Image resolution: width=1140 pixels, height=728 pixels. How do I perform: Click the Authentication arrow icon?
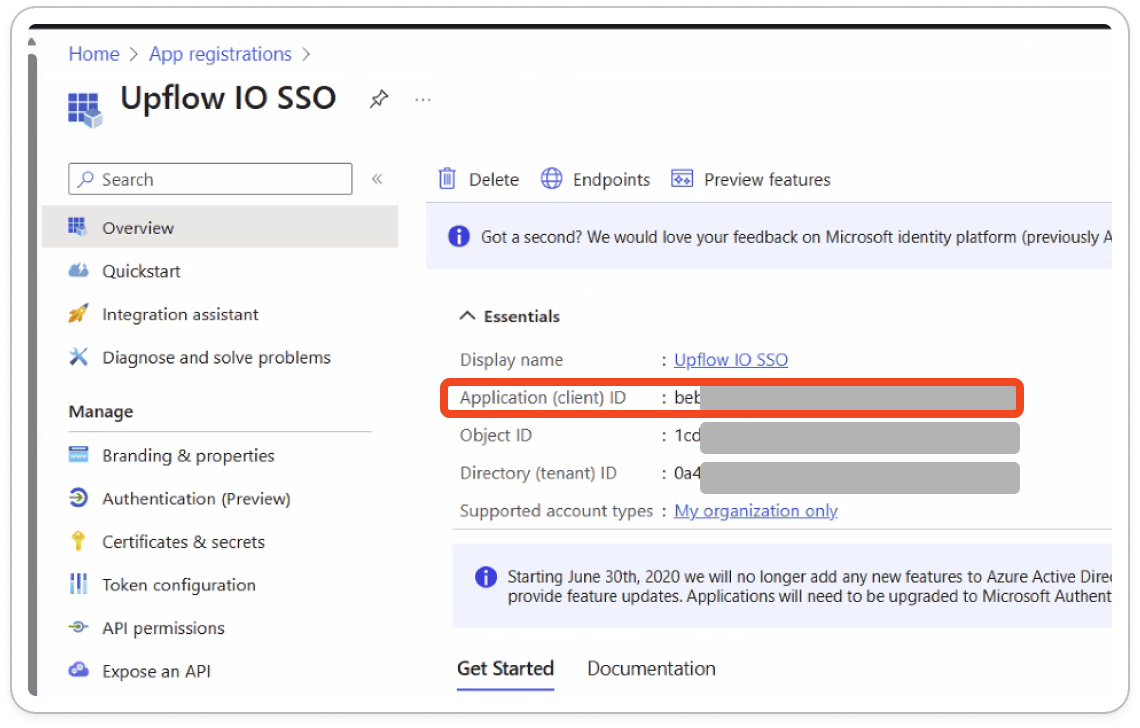[x=78, y=497]
